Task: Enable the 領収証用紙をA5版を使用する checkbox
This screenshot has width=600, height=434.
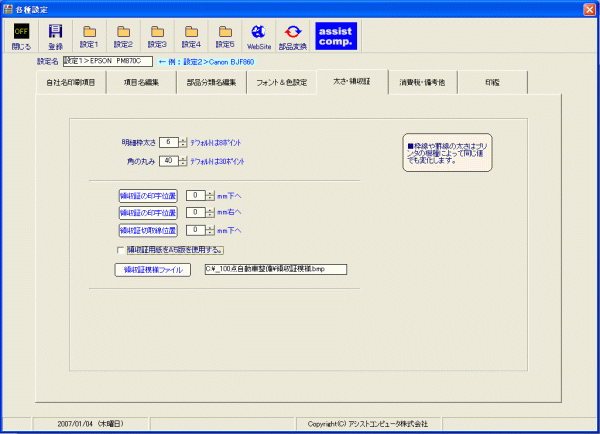Action: coord(121,250)
